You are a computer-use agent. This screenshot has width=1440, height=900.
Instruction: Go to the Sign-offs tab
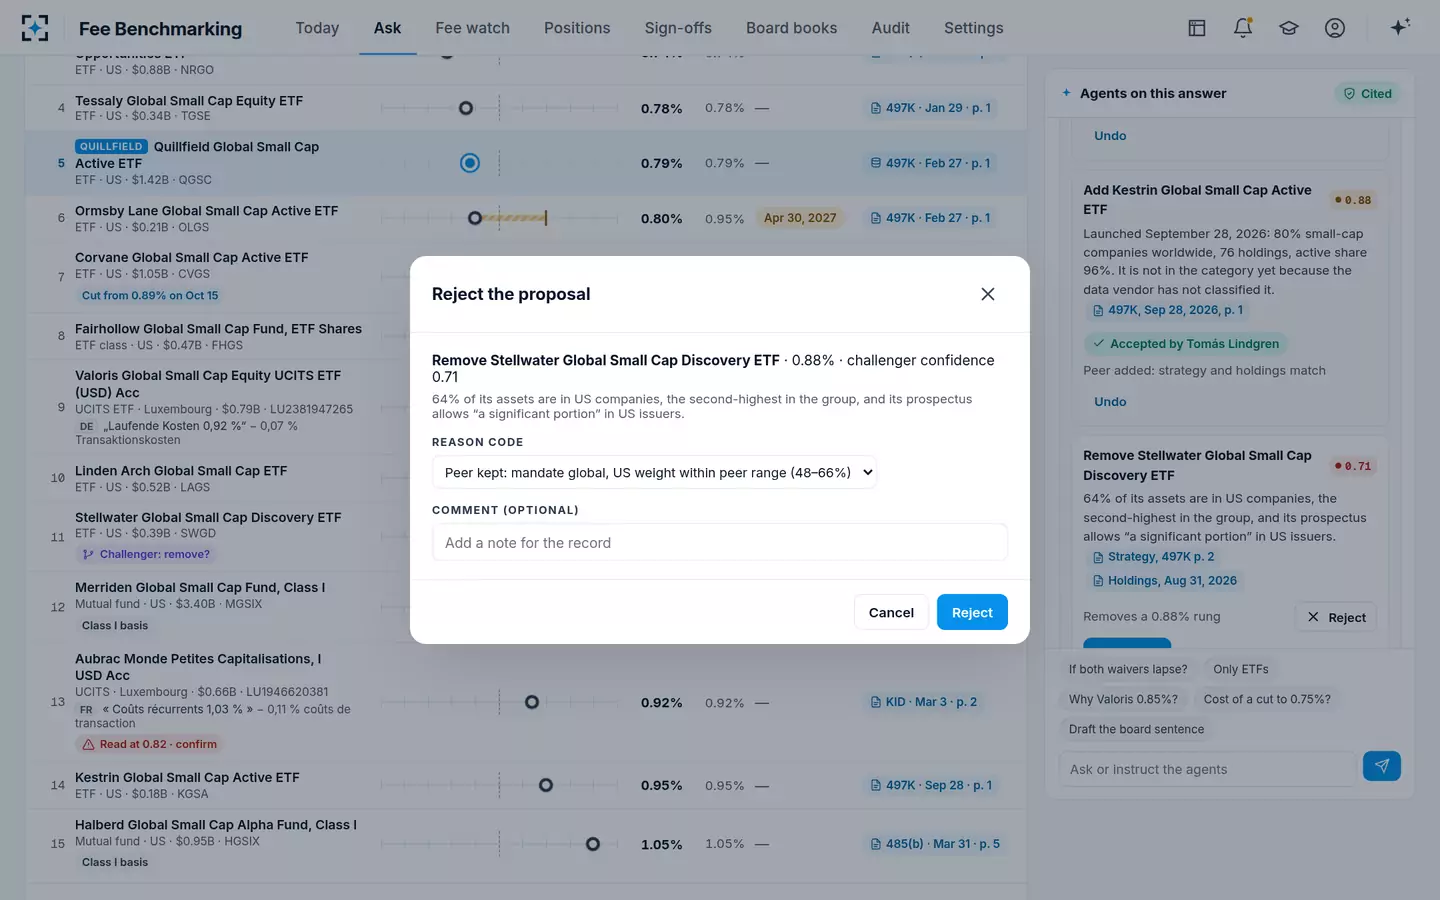pos(678,28)
